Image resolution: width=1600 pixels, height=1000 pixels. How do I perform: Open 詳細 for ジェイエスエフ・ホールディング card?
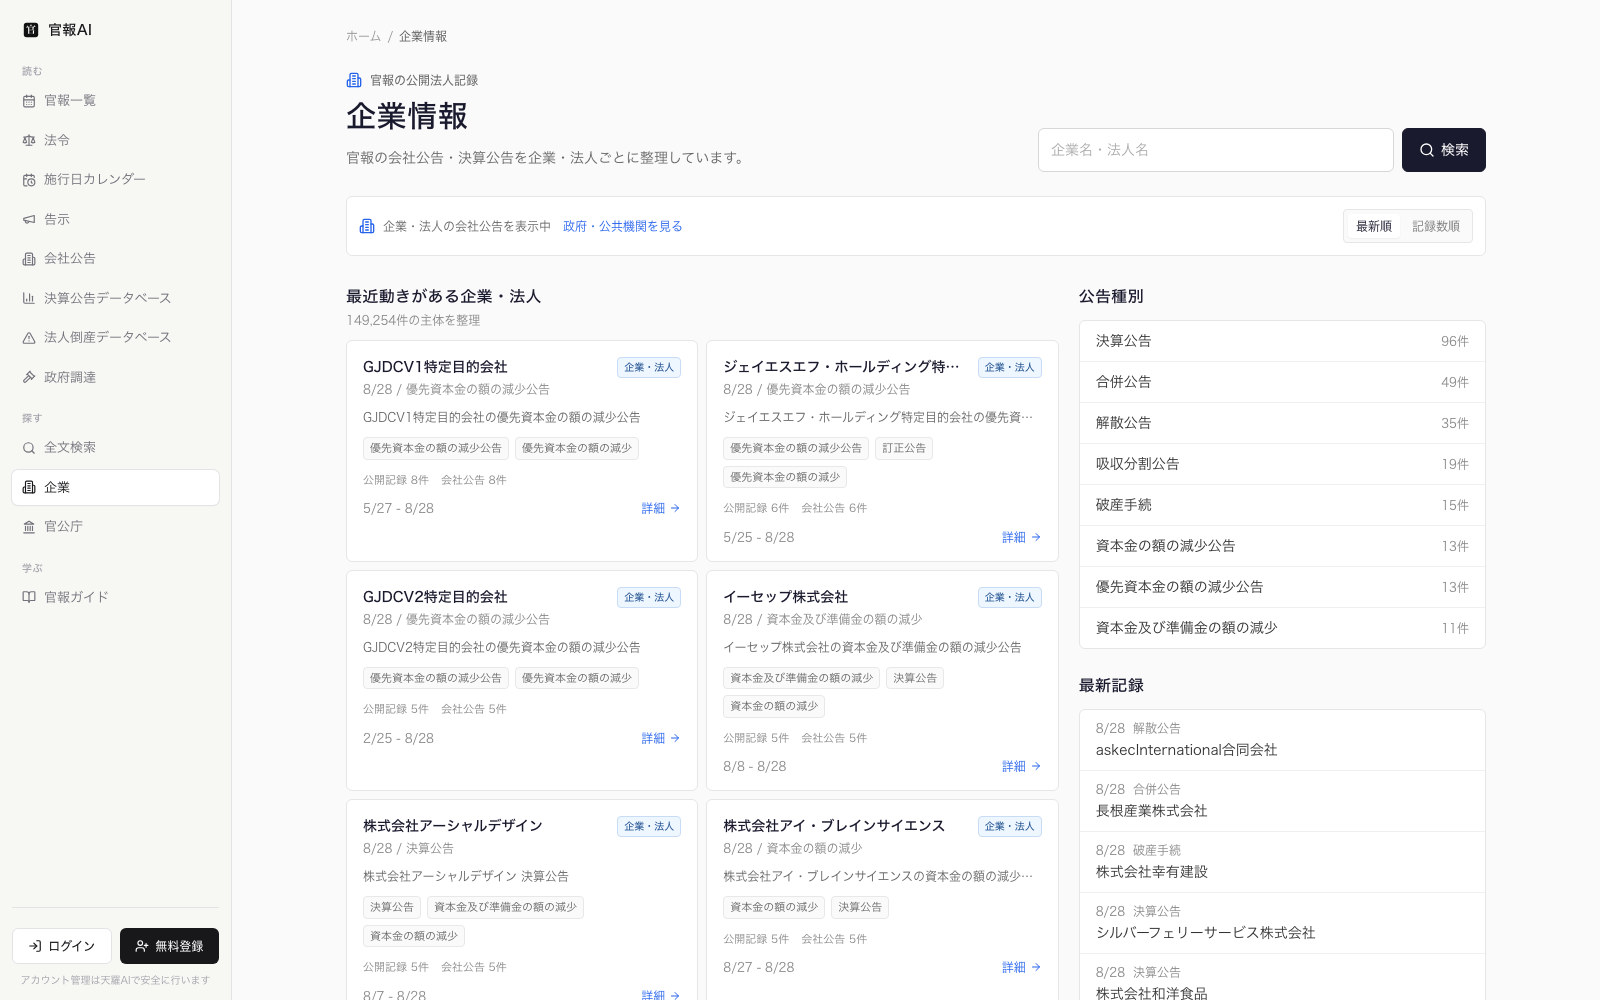click(1022, 537)
